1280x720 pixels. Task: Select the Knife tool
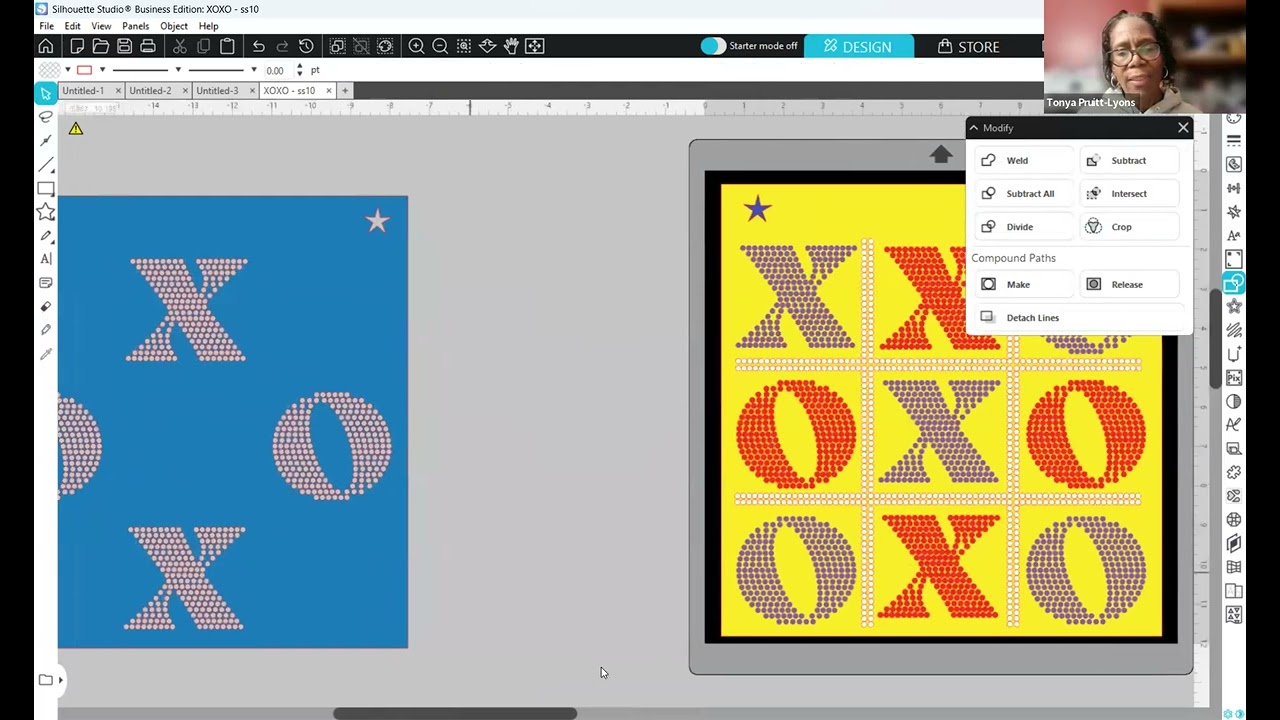point(45,330)
